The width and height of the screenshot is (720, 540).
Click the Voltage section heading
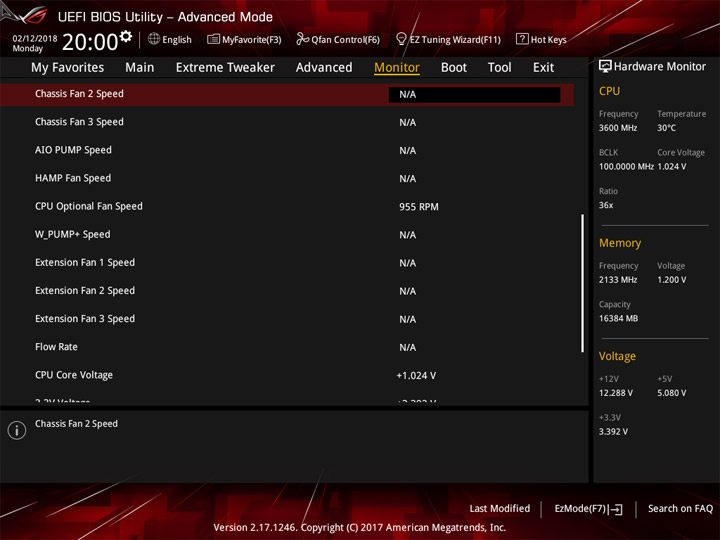point(617,356)
